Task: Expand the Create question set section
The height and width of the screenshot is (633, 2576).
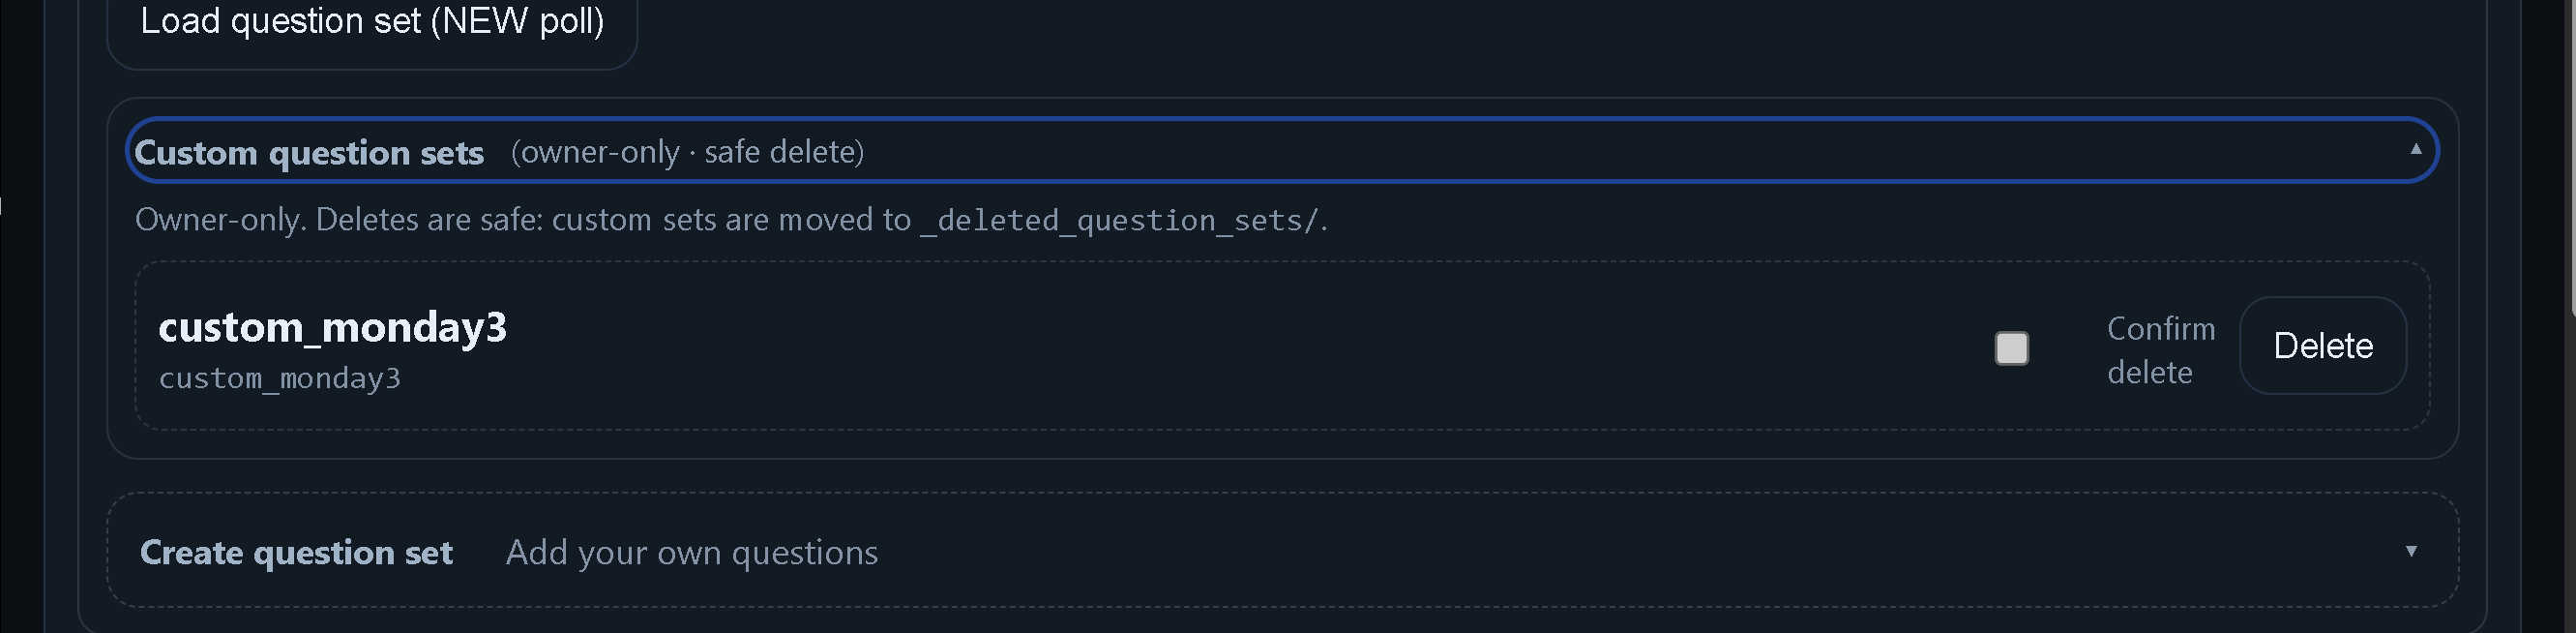Action: click(296, 552)
